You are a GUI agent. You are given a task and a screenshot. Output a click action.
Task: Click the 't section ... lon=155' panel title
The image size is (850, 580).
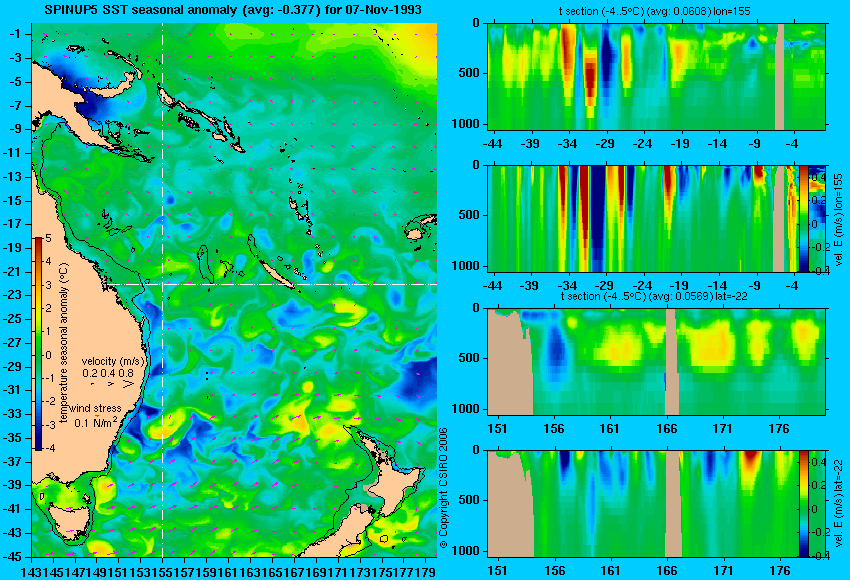654,11
